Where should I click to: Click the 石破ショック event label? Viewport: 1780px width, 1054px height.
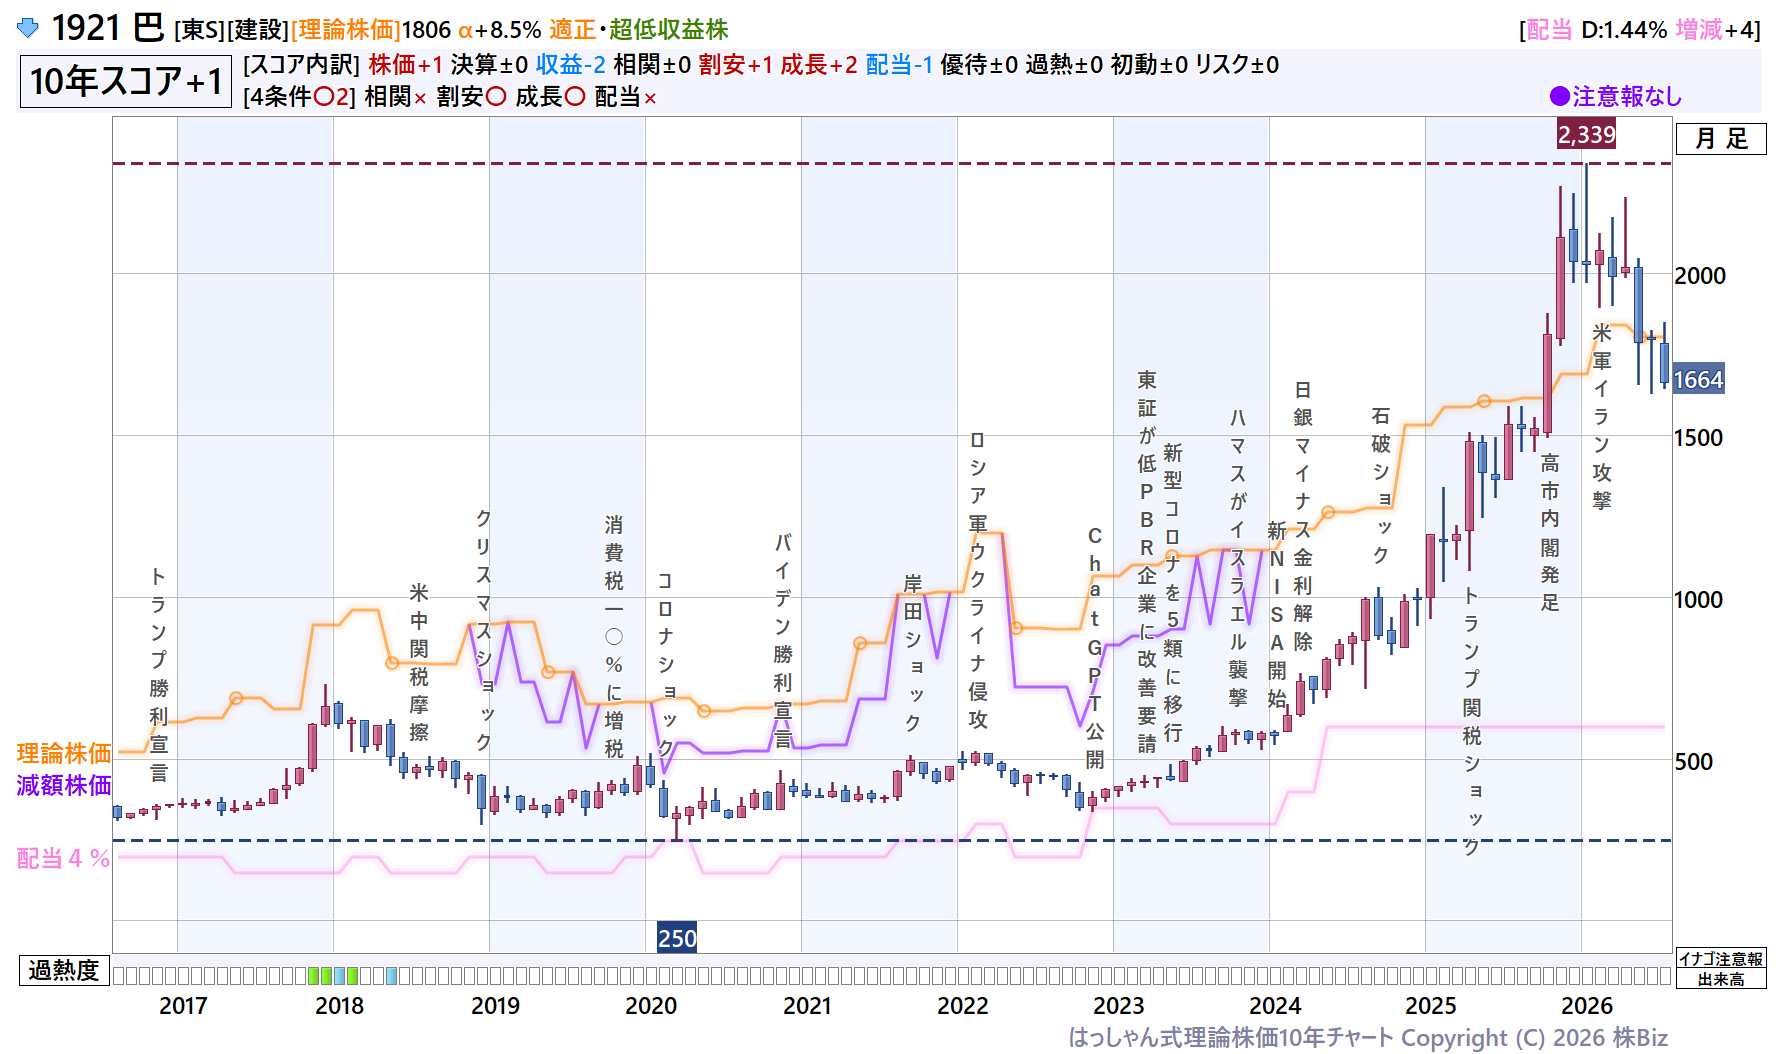pos(1381,485)
